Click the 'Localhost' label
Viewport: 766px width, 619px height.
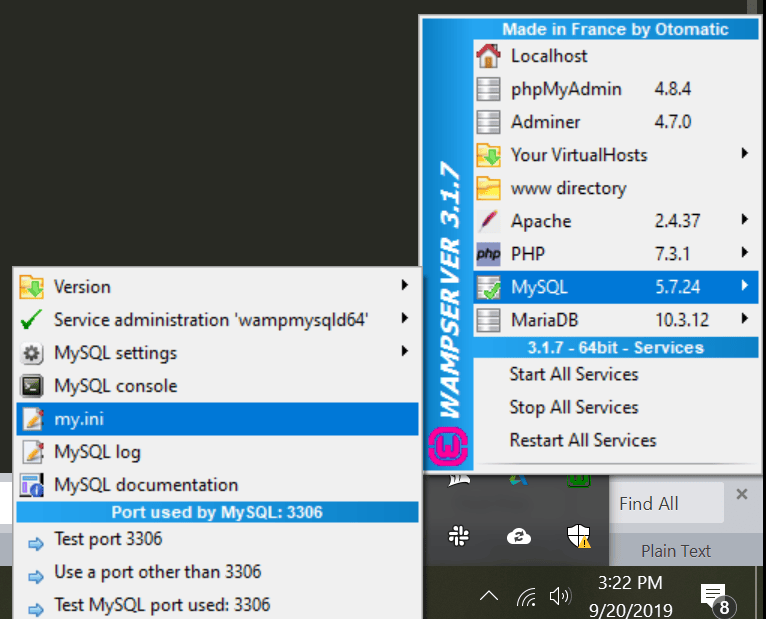coord(549,56)
